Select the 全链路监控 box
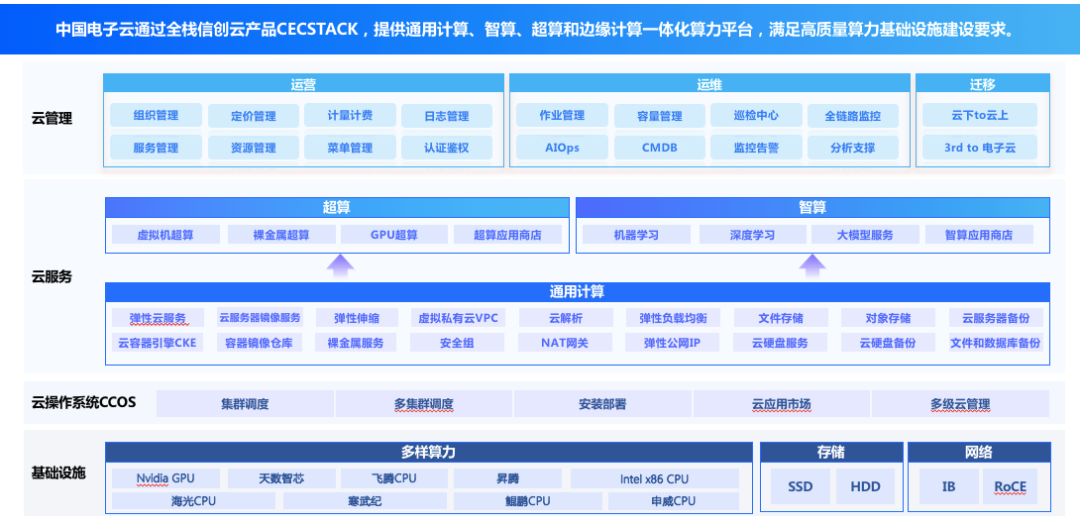1080x524 pixels. [853, 116]
